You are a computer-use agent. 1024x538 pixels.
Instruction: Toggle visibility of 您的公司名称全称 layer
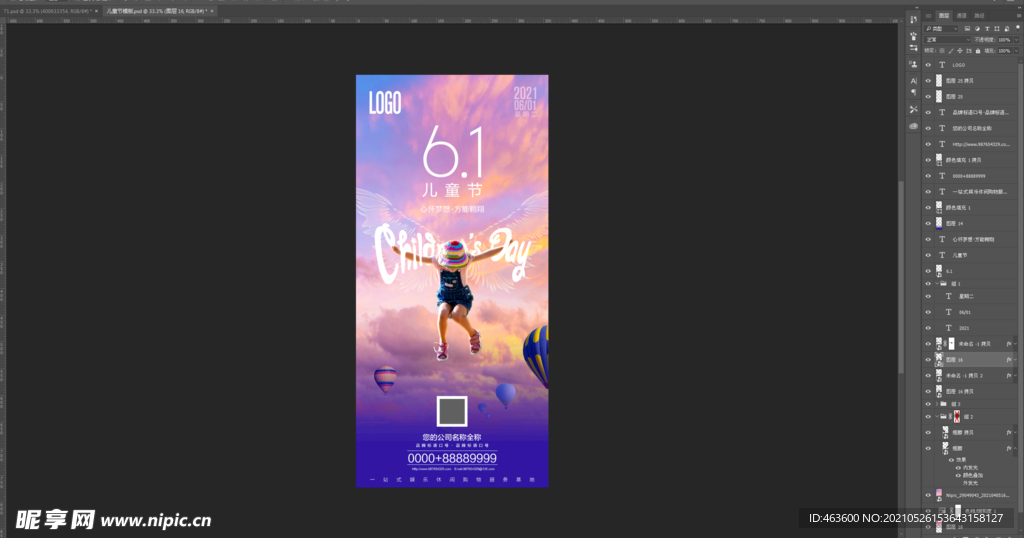tap(928, 128)
